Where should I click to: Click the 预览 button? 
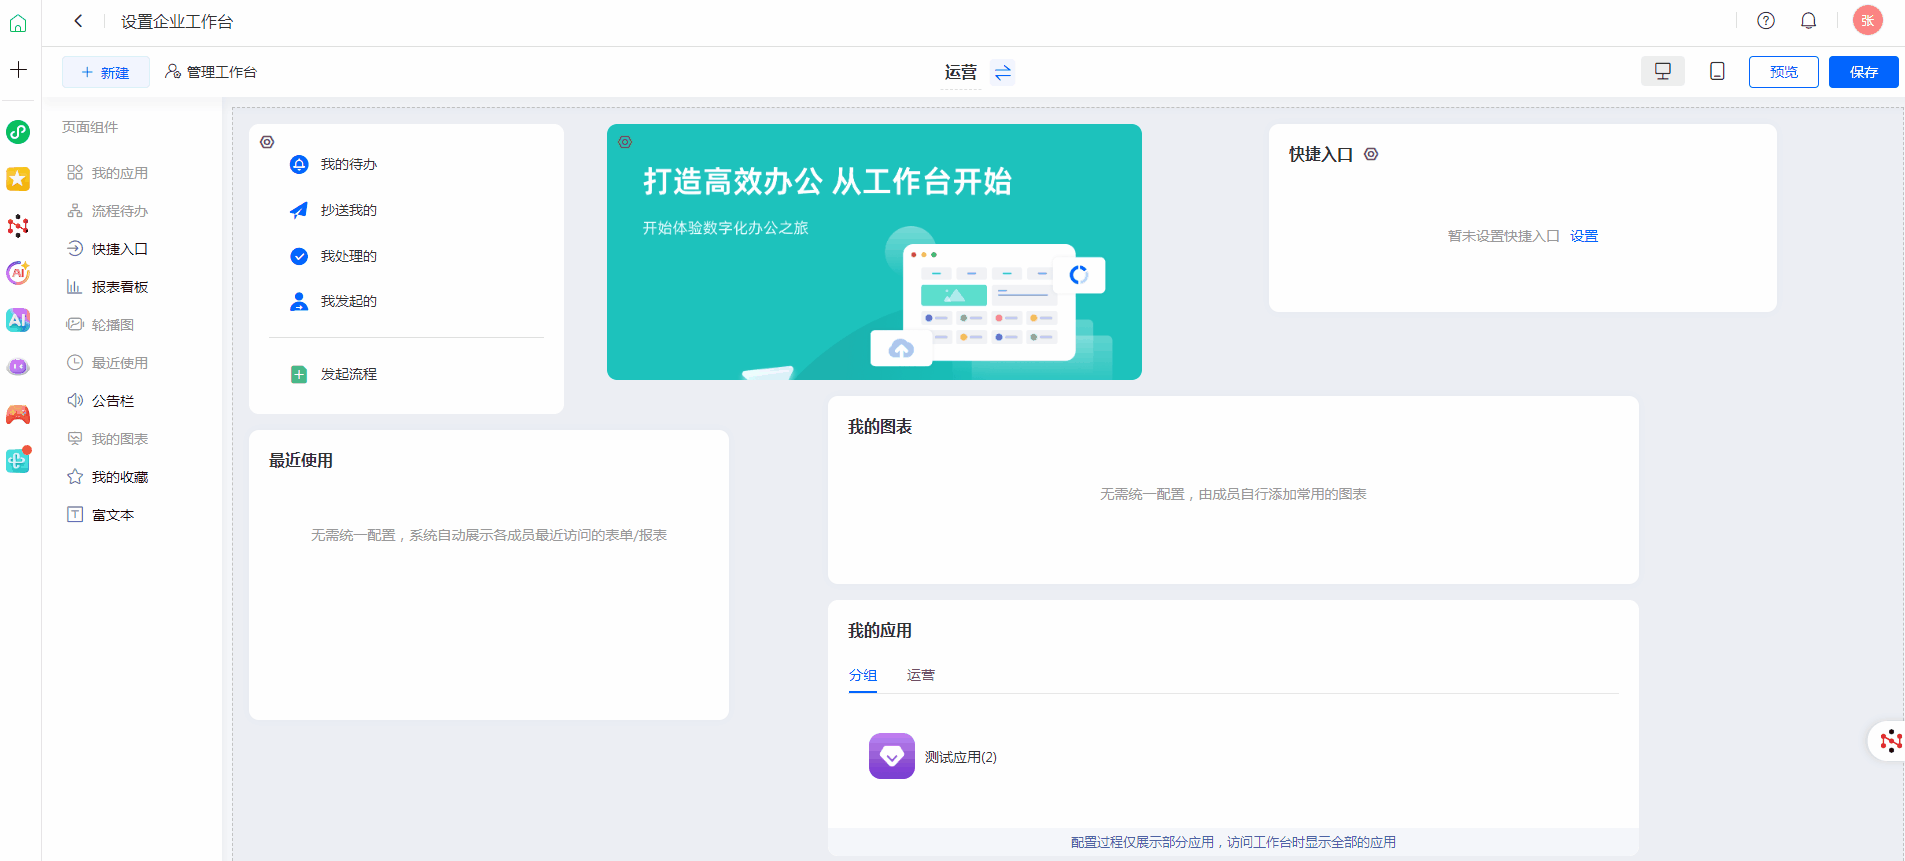pyautogui.click(x=1783, y=72)
